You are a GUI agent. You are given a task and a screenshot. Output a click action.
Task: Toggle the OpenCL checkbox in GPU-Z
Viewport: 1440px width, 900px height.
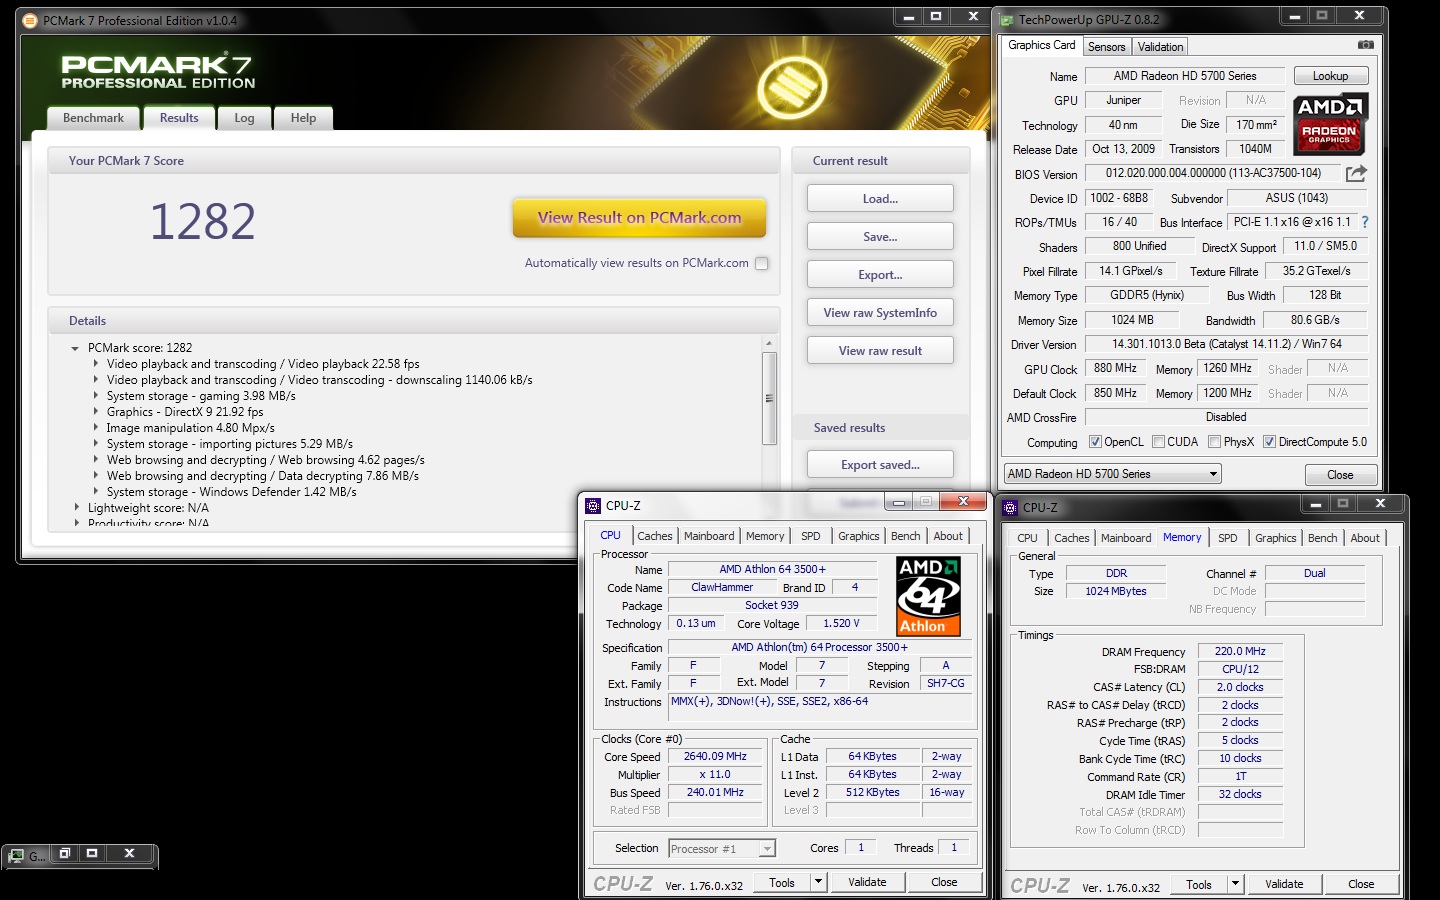point(1095,442)
